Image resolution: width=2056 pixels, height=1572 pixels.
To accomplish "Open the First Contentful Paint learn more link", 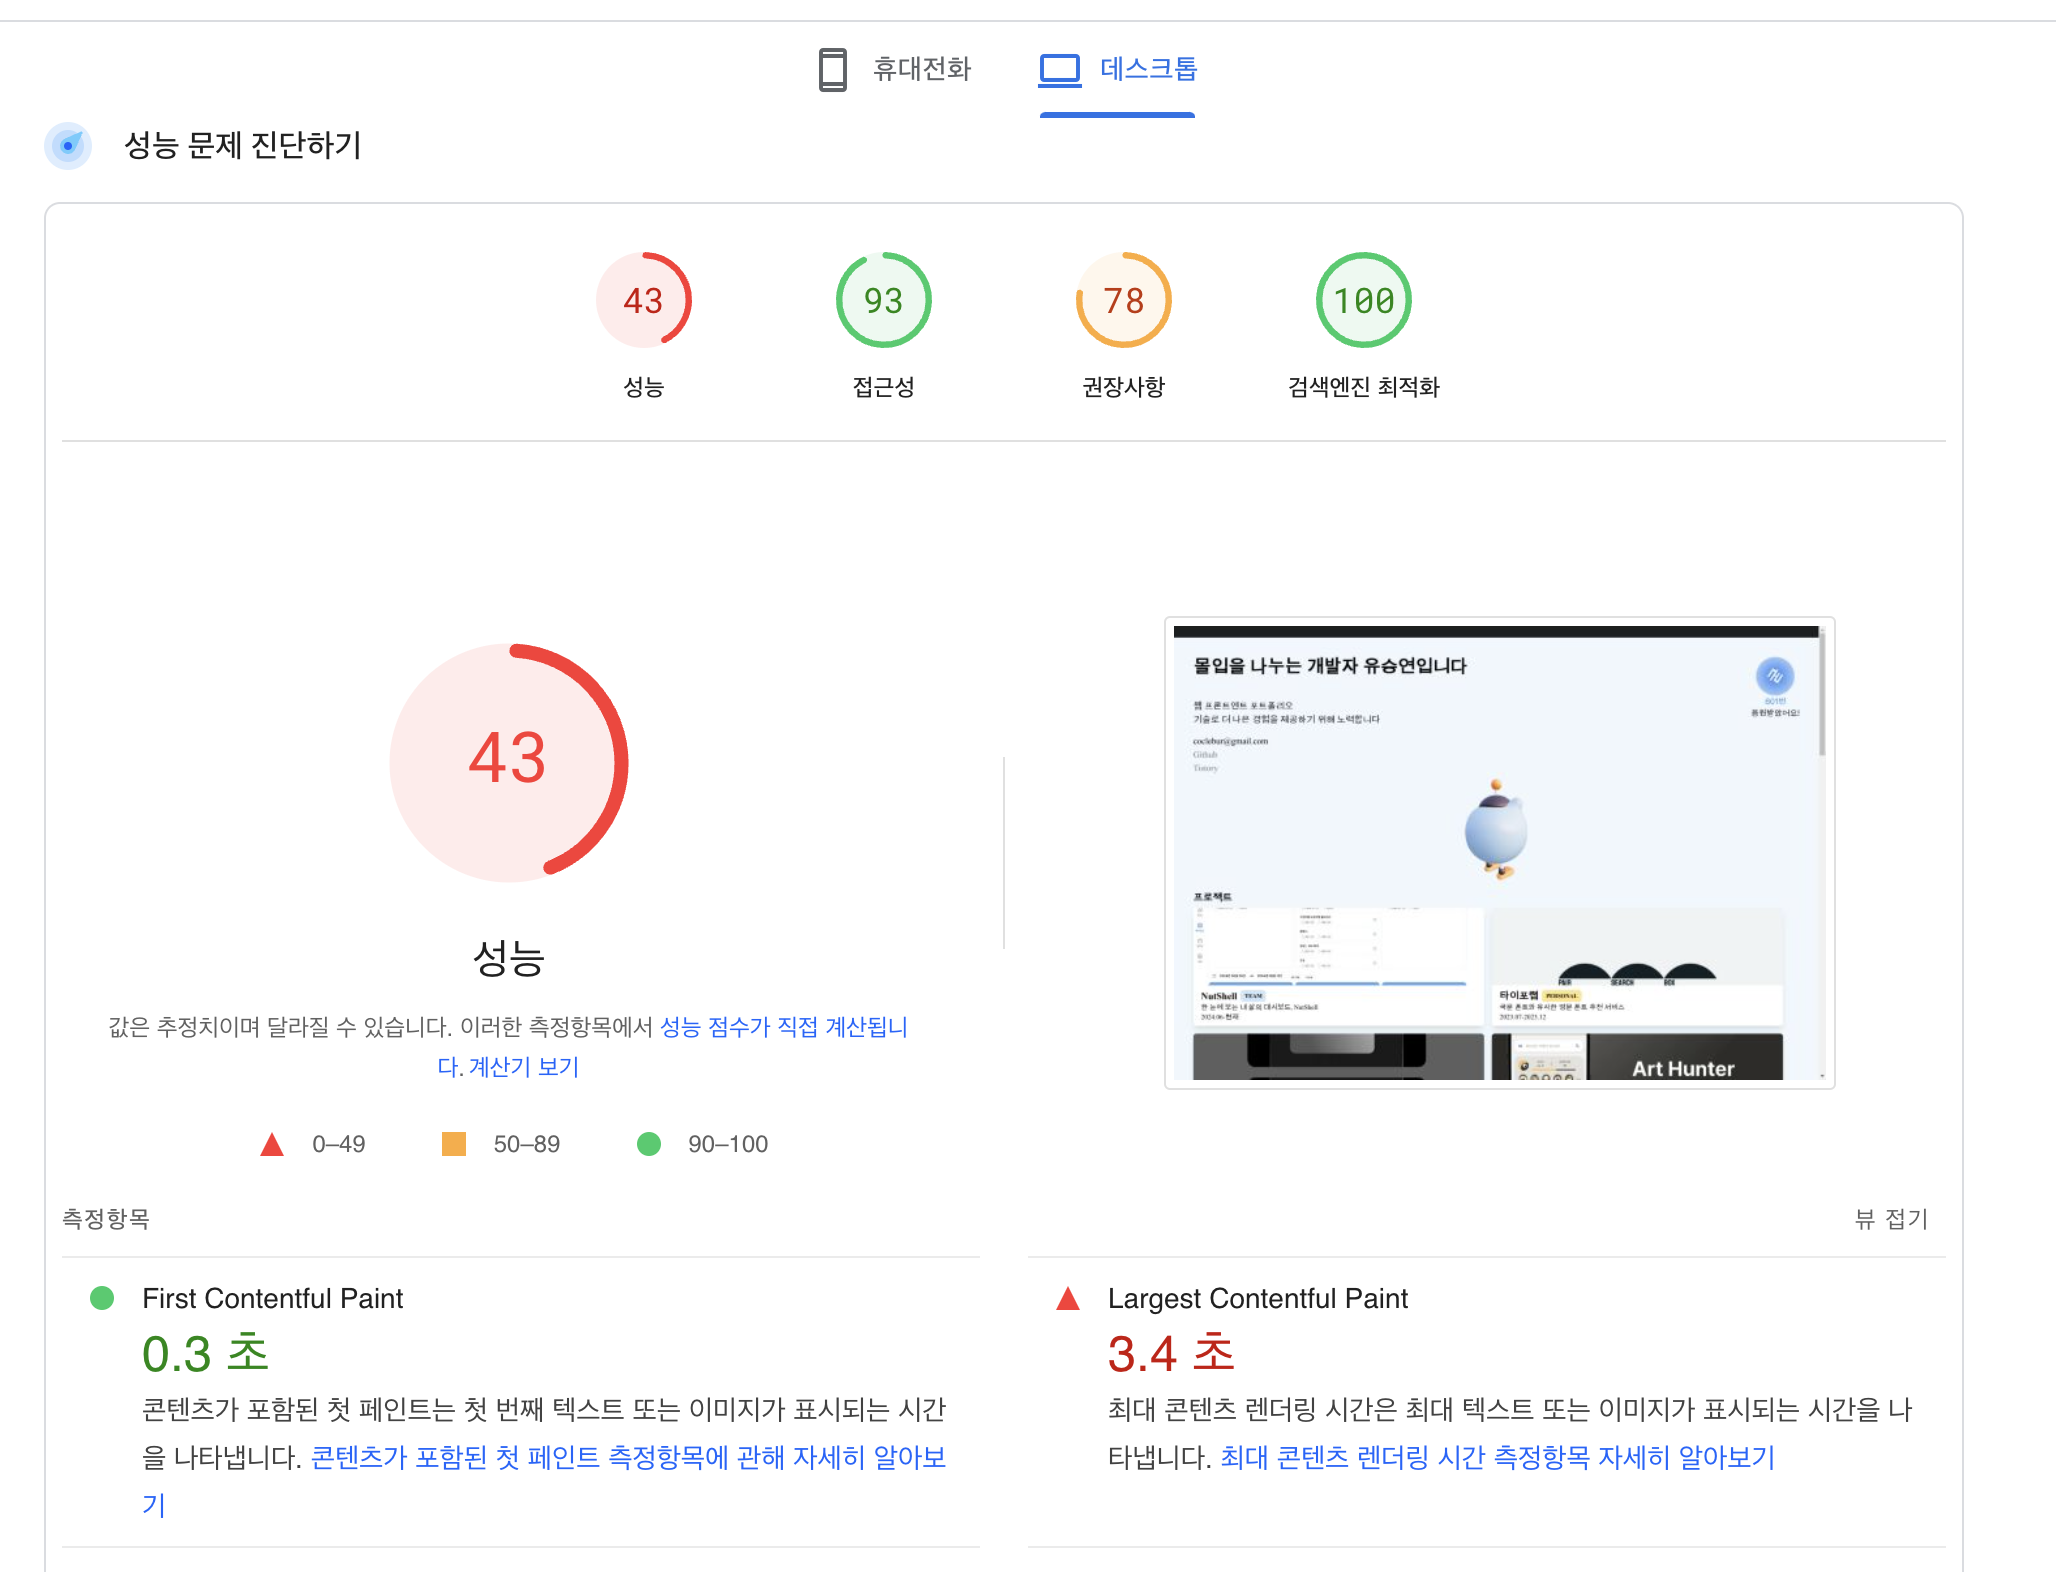I will click(628, 1458).
